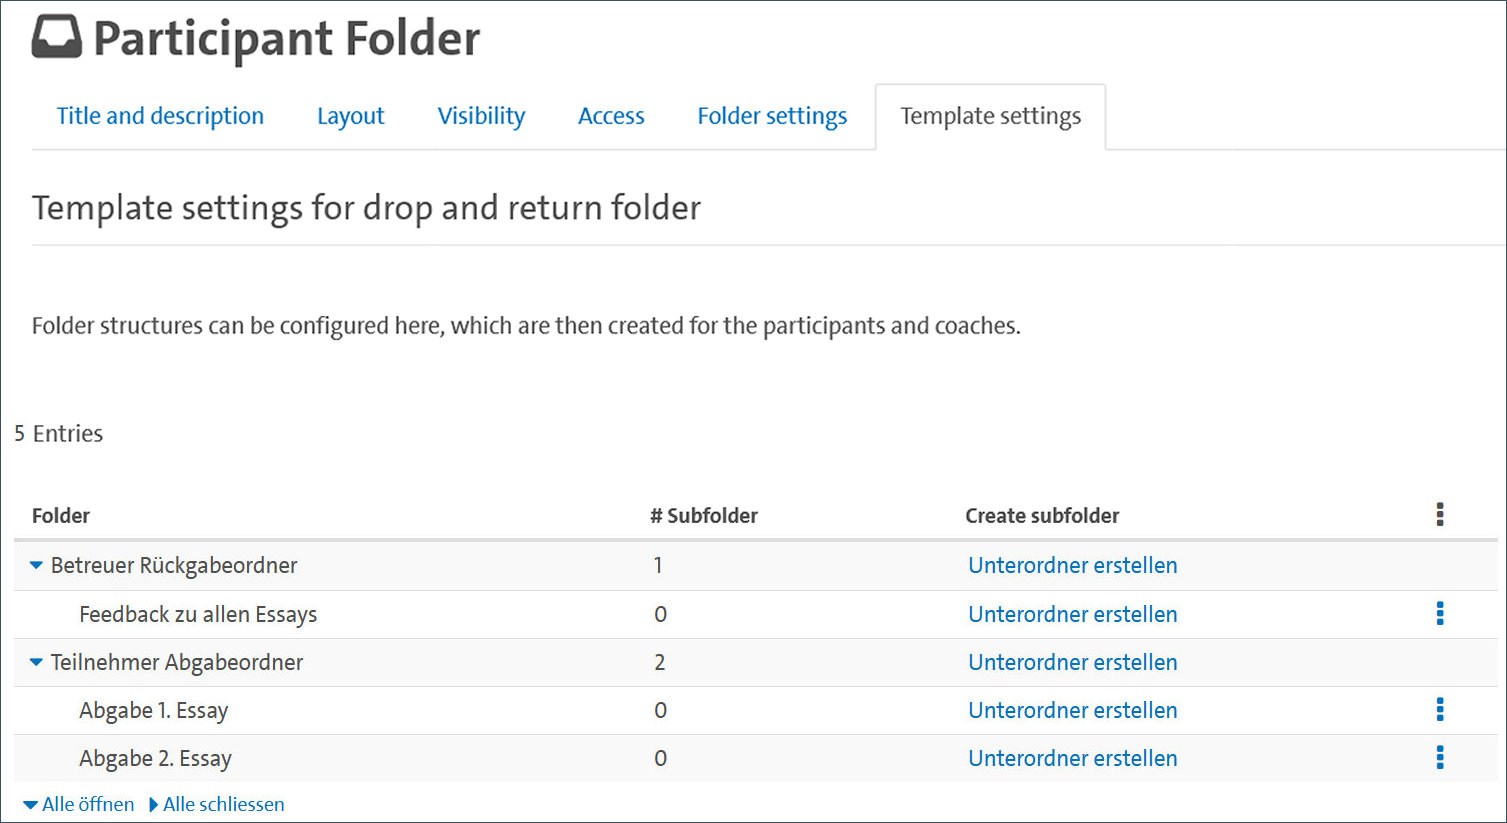Screen dimensions: 1507x823
Task: Open three-dot menu for Abgabe 2. Essay
Action: tap(1440, 758)
